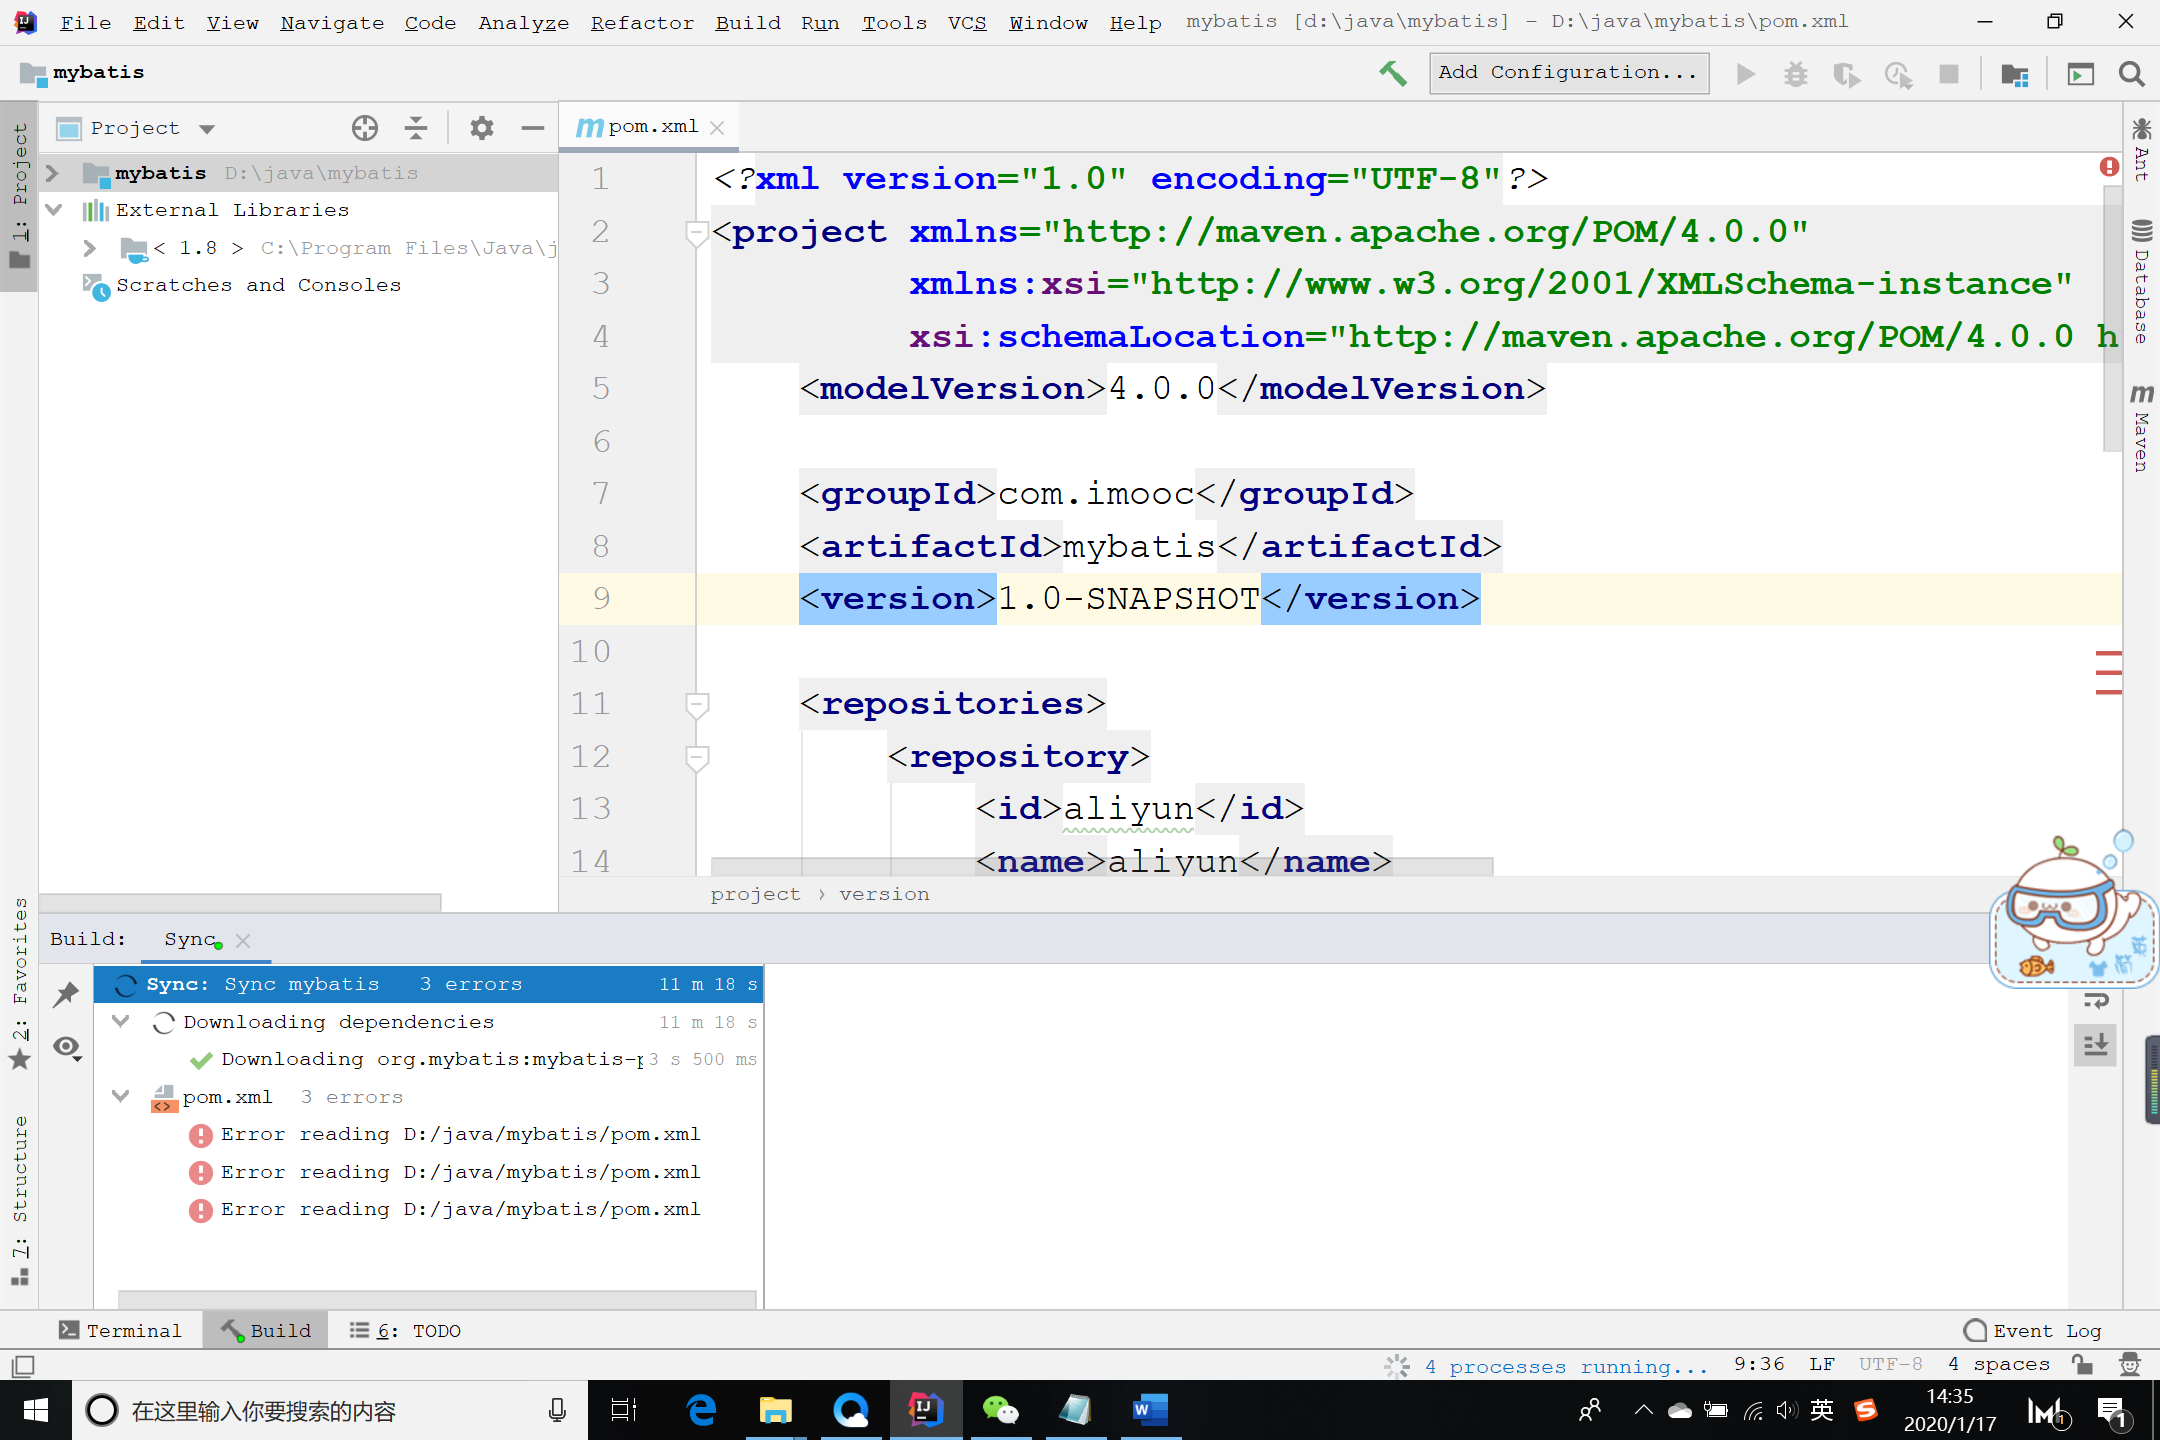Screen dimensions: 2160x1440
Task: Click the 4 spaces indent selector
Action: coord(1999,1365)
